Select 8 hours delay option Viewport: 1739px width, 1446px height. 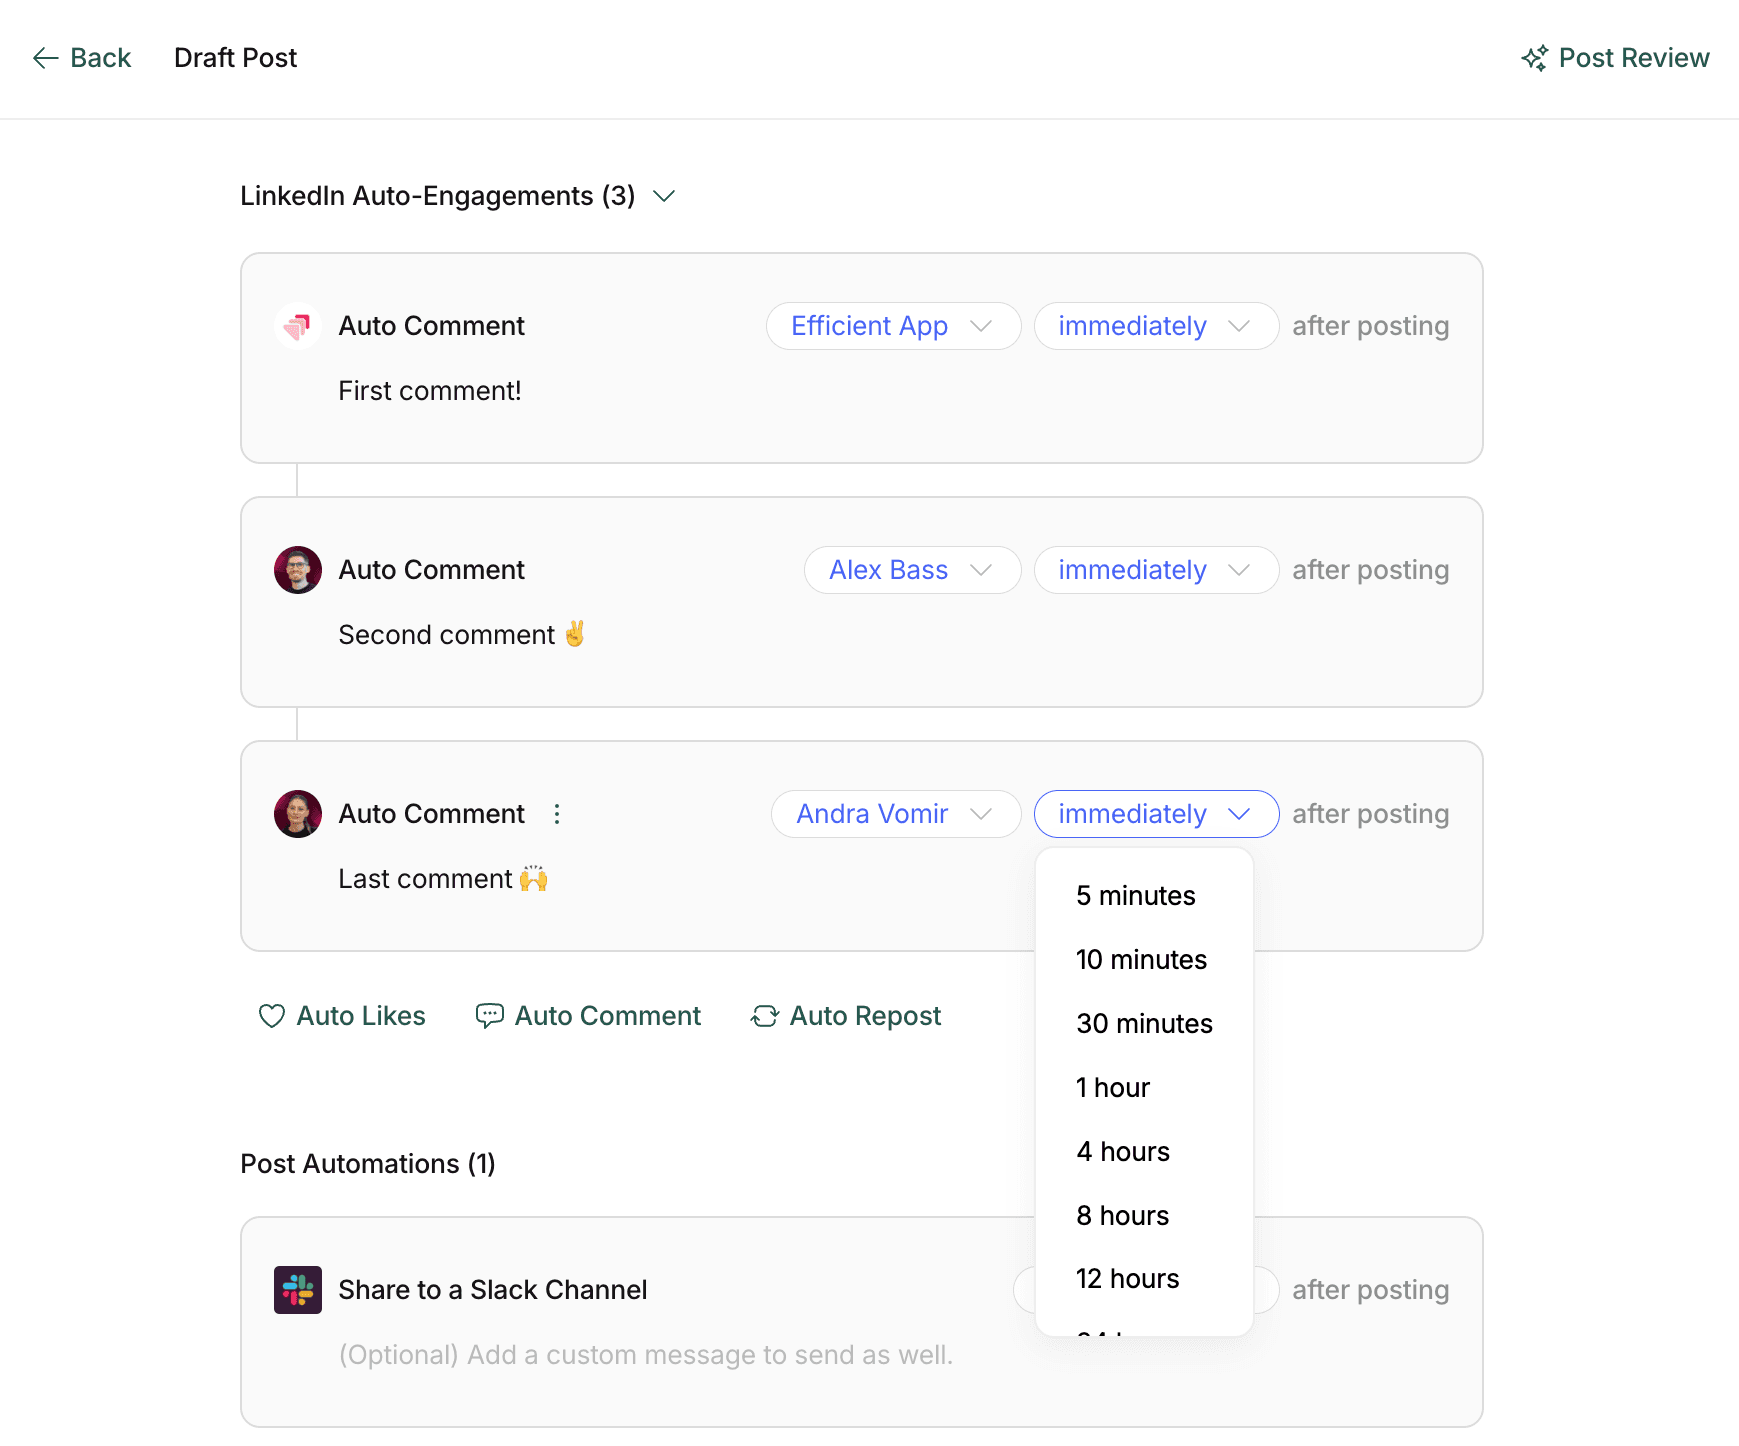[1144, 1216]
